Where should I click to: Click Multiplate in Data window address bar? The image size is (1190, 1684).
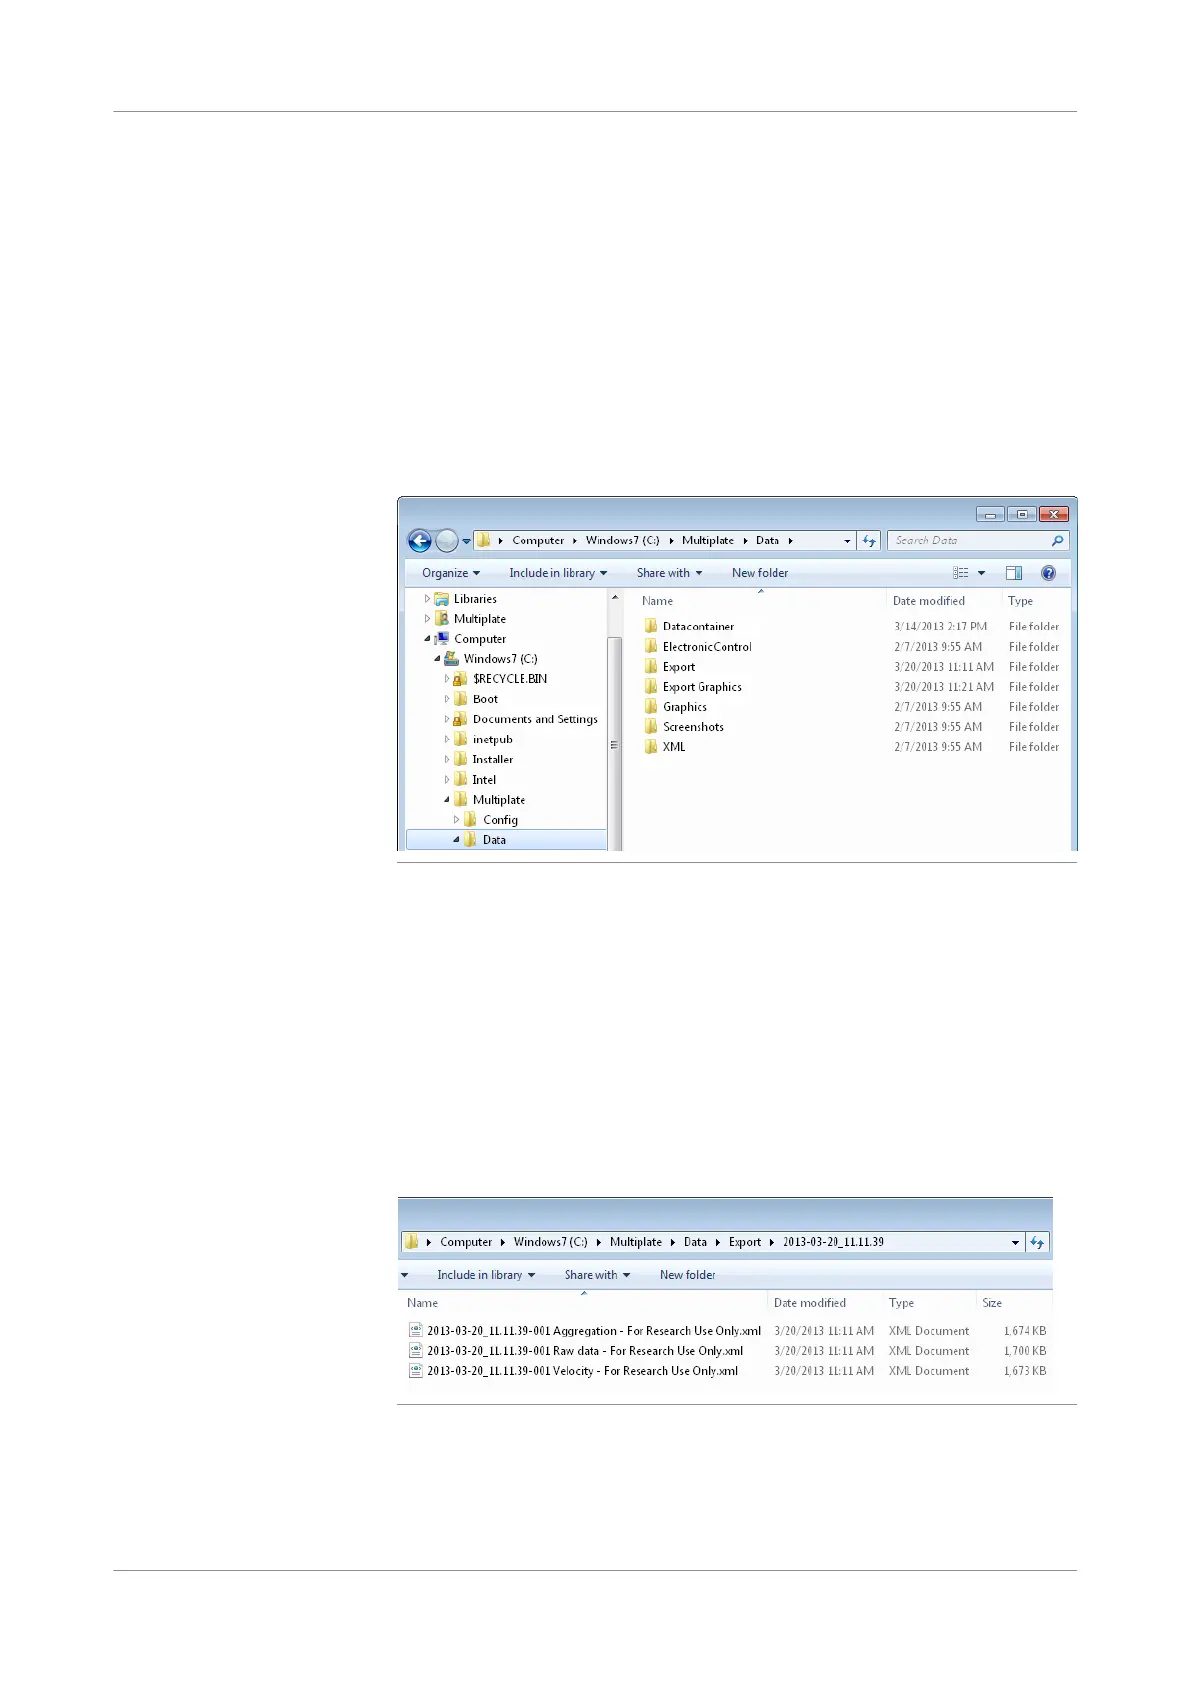coord(708,541)
